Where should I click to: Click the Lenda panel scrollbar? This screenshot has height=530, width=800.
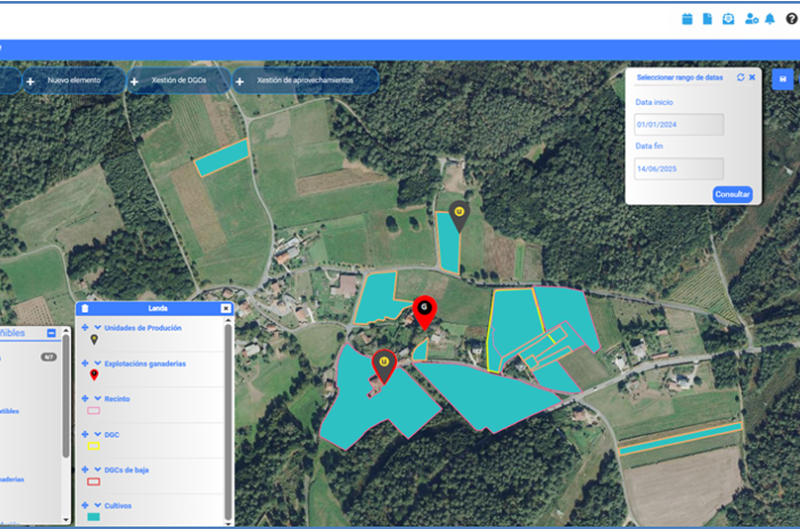(x=229, y=421)
